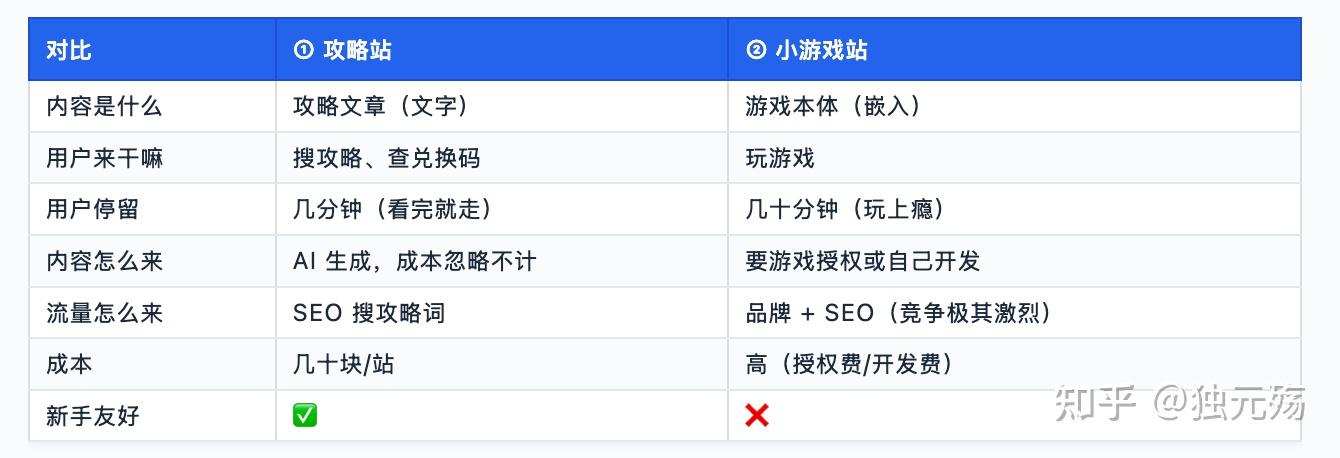
Task: Click the 搜攻略、查兑换码 cell
Action: click(502, 158)
